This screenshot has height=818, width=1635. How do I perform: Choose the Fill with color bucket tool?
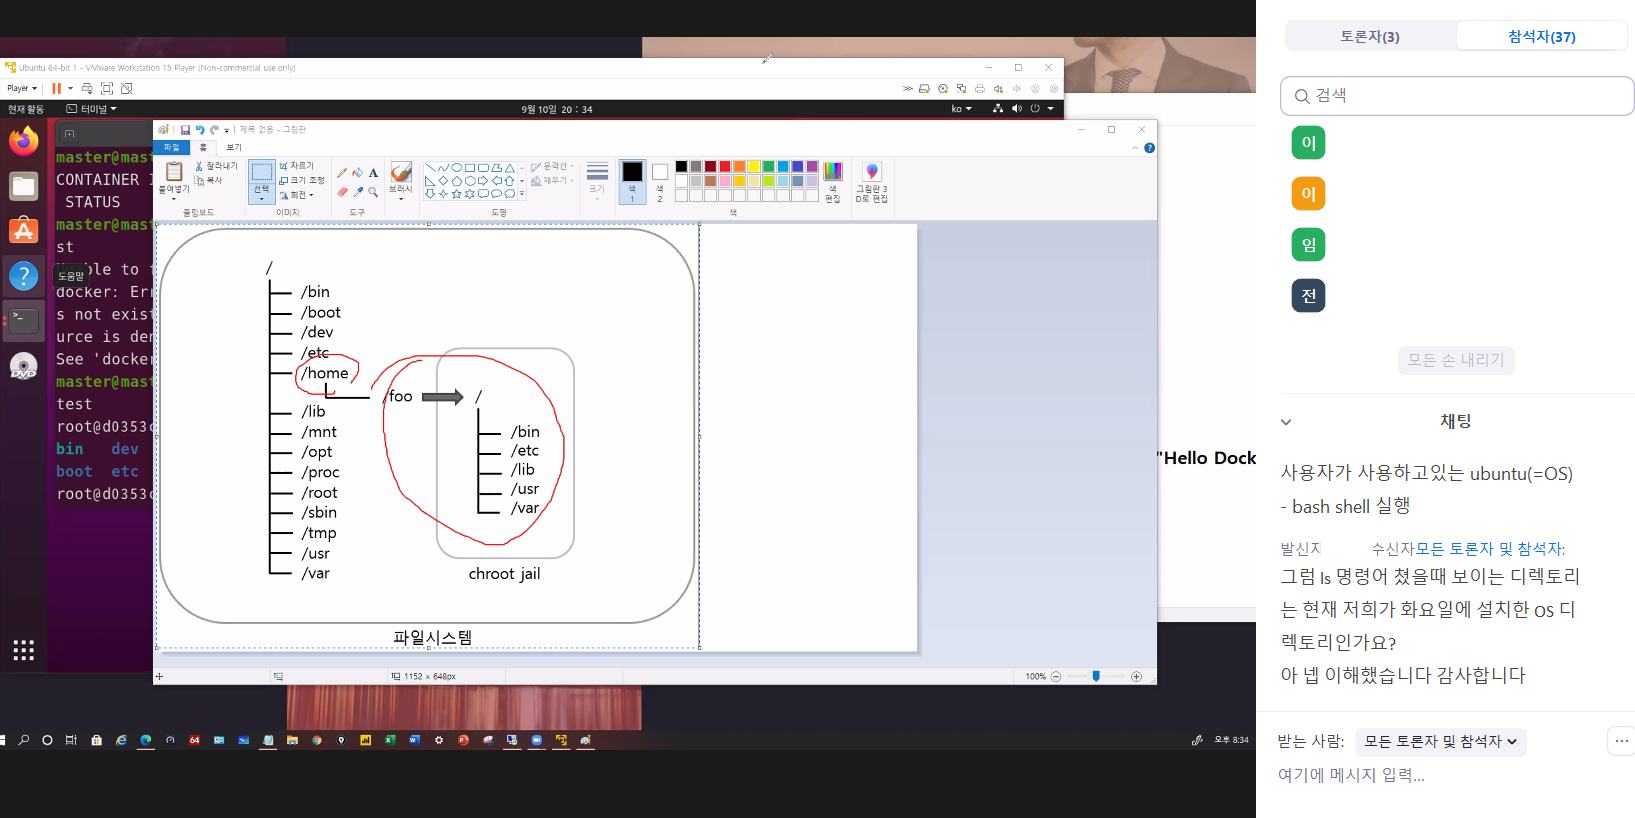point(358,173)
